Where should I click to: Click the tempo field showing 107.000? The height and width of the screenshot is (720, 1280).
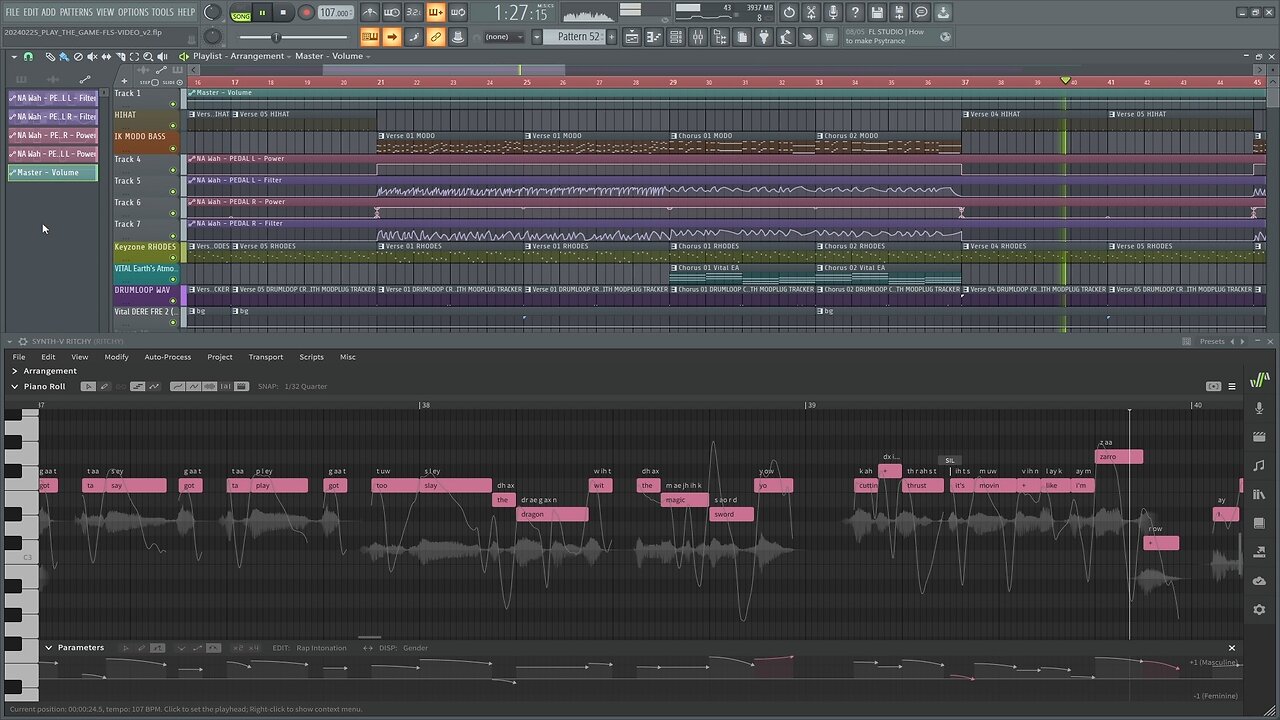click(335, 13)
